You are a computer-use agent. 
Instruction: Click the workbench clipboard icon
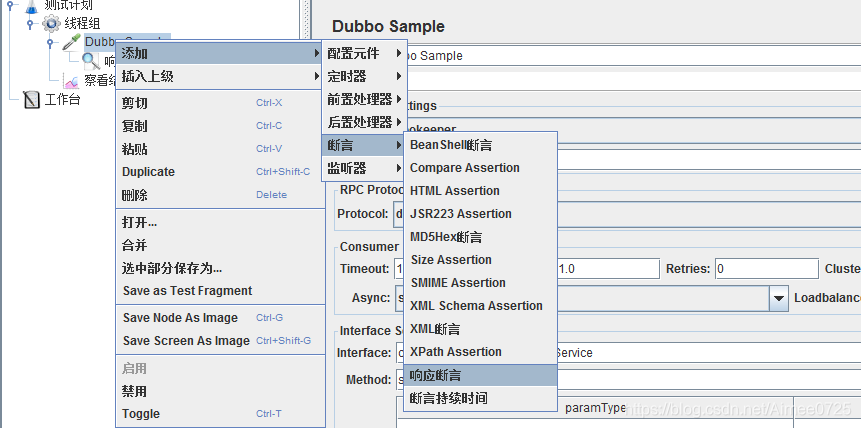(x=32, y=100)
